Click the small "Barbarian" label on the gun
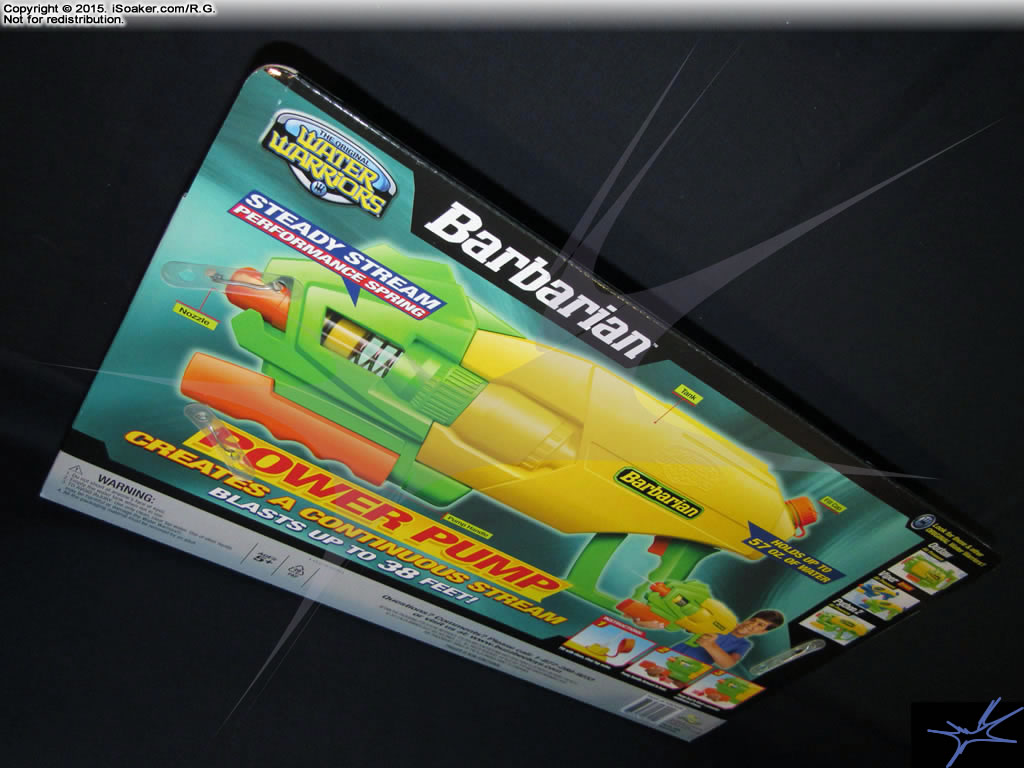Image resolution: width=1024 pixels, height=768 pixels. tap(658, 492)
